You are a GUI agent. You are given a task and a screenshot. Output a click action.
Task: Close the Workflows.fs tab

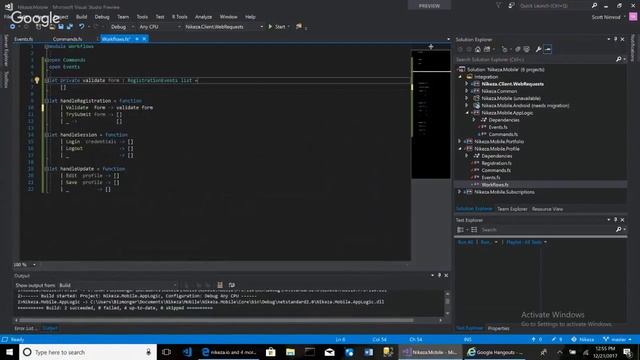tap(144, 39)
